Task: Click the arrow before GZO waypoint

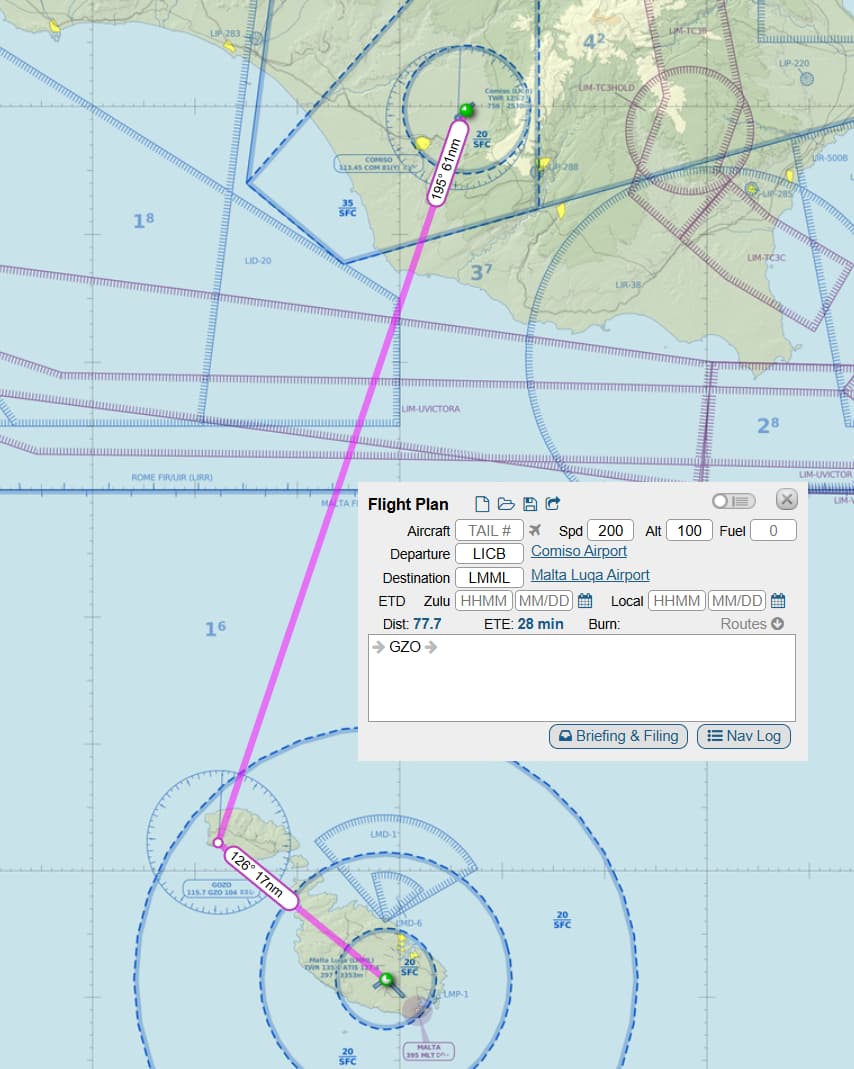Action: point(378,647)
